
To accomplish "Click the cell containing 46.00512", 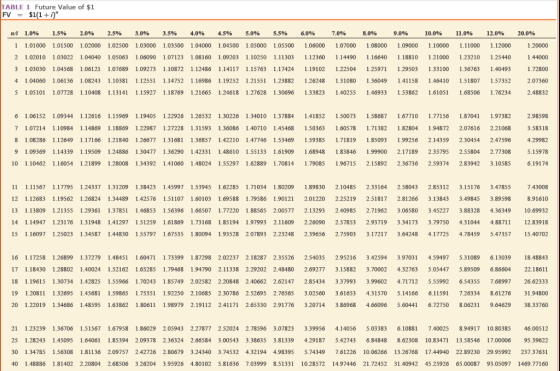I will coord(536,329).
